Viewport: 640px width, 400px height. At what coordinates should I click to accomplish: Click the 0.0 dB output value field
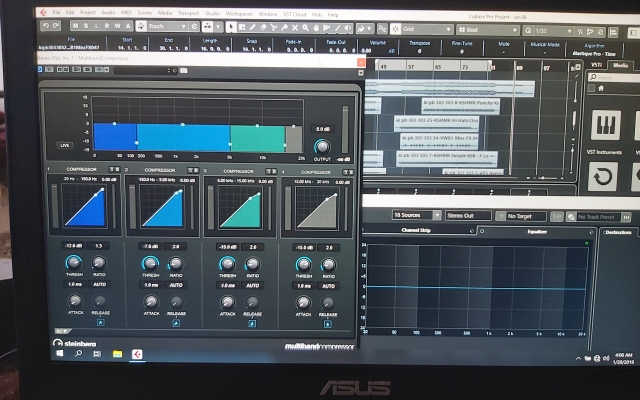coord(322,129)
